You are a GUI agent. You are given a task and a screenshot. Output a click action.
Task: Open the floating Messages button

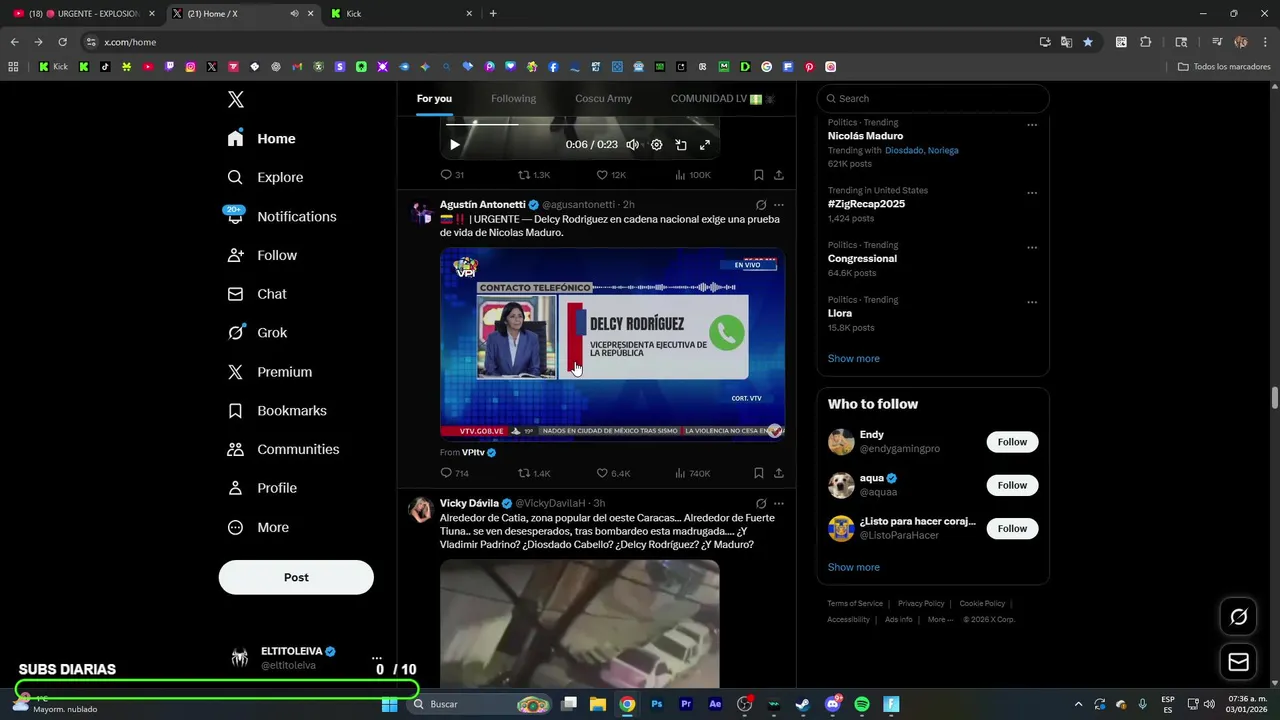pyautogui.click(x=1239, y=662)
